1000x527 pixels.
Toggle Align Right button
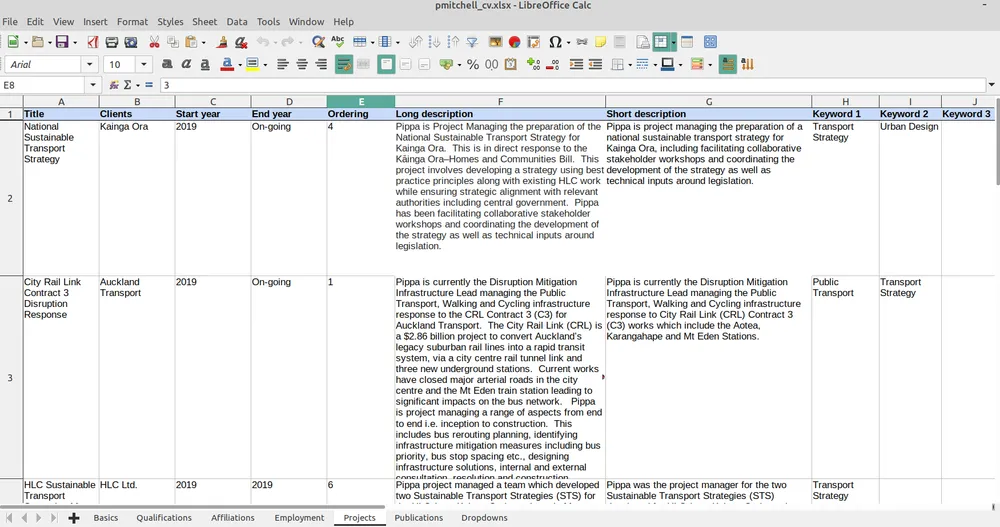tap(321, 64)
